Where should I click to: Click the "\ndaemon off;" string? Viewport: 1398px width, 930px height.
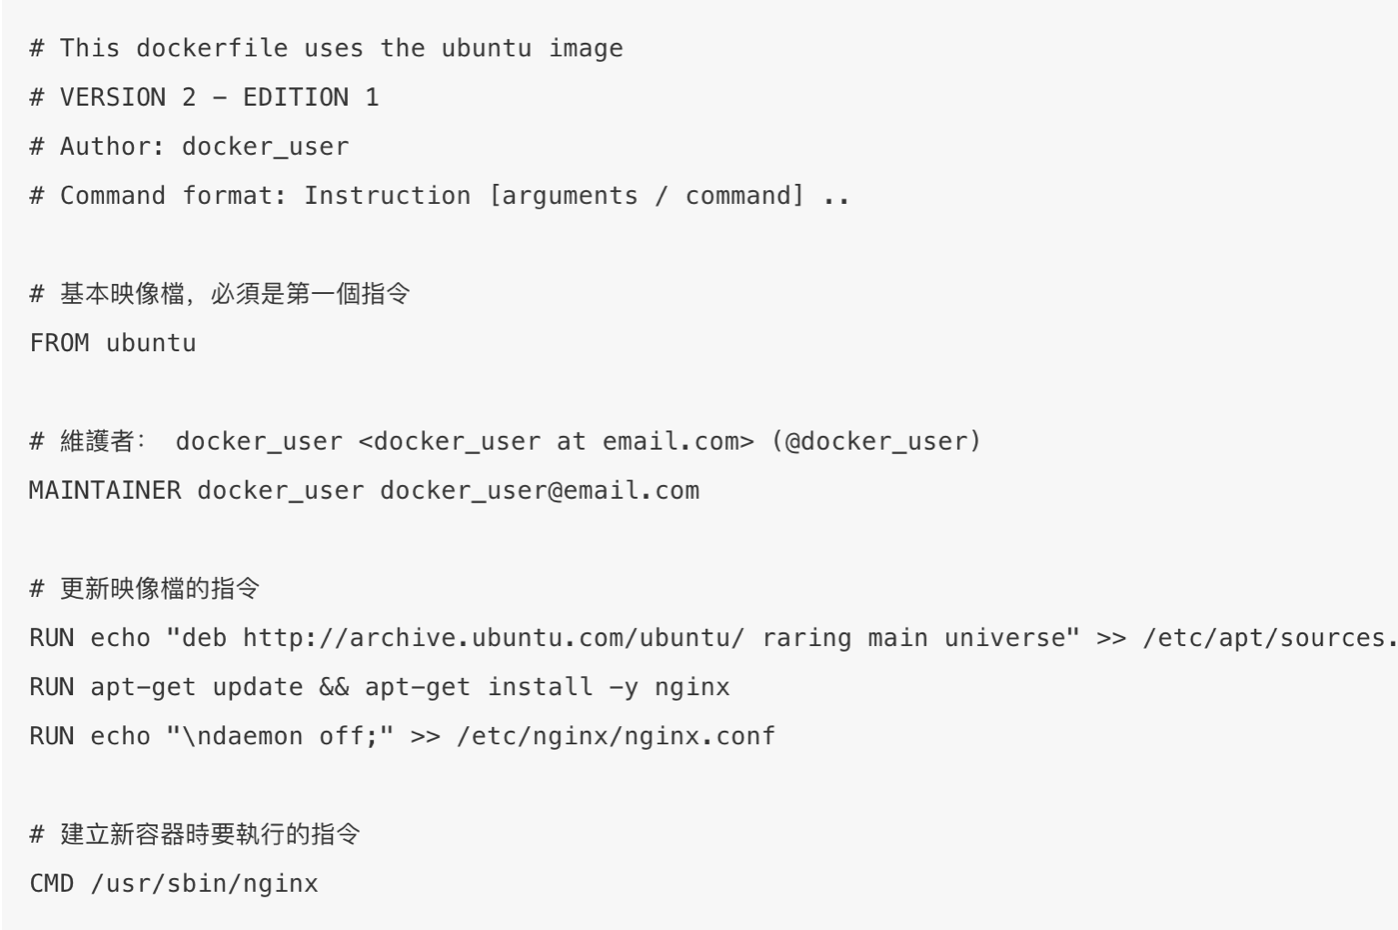pos(280,736)
